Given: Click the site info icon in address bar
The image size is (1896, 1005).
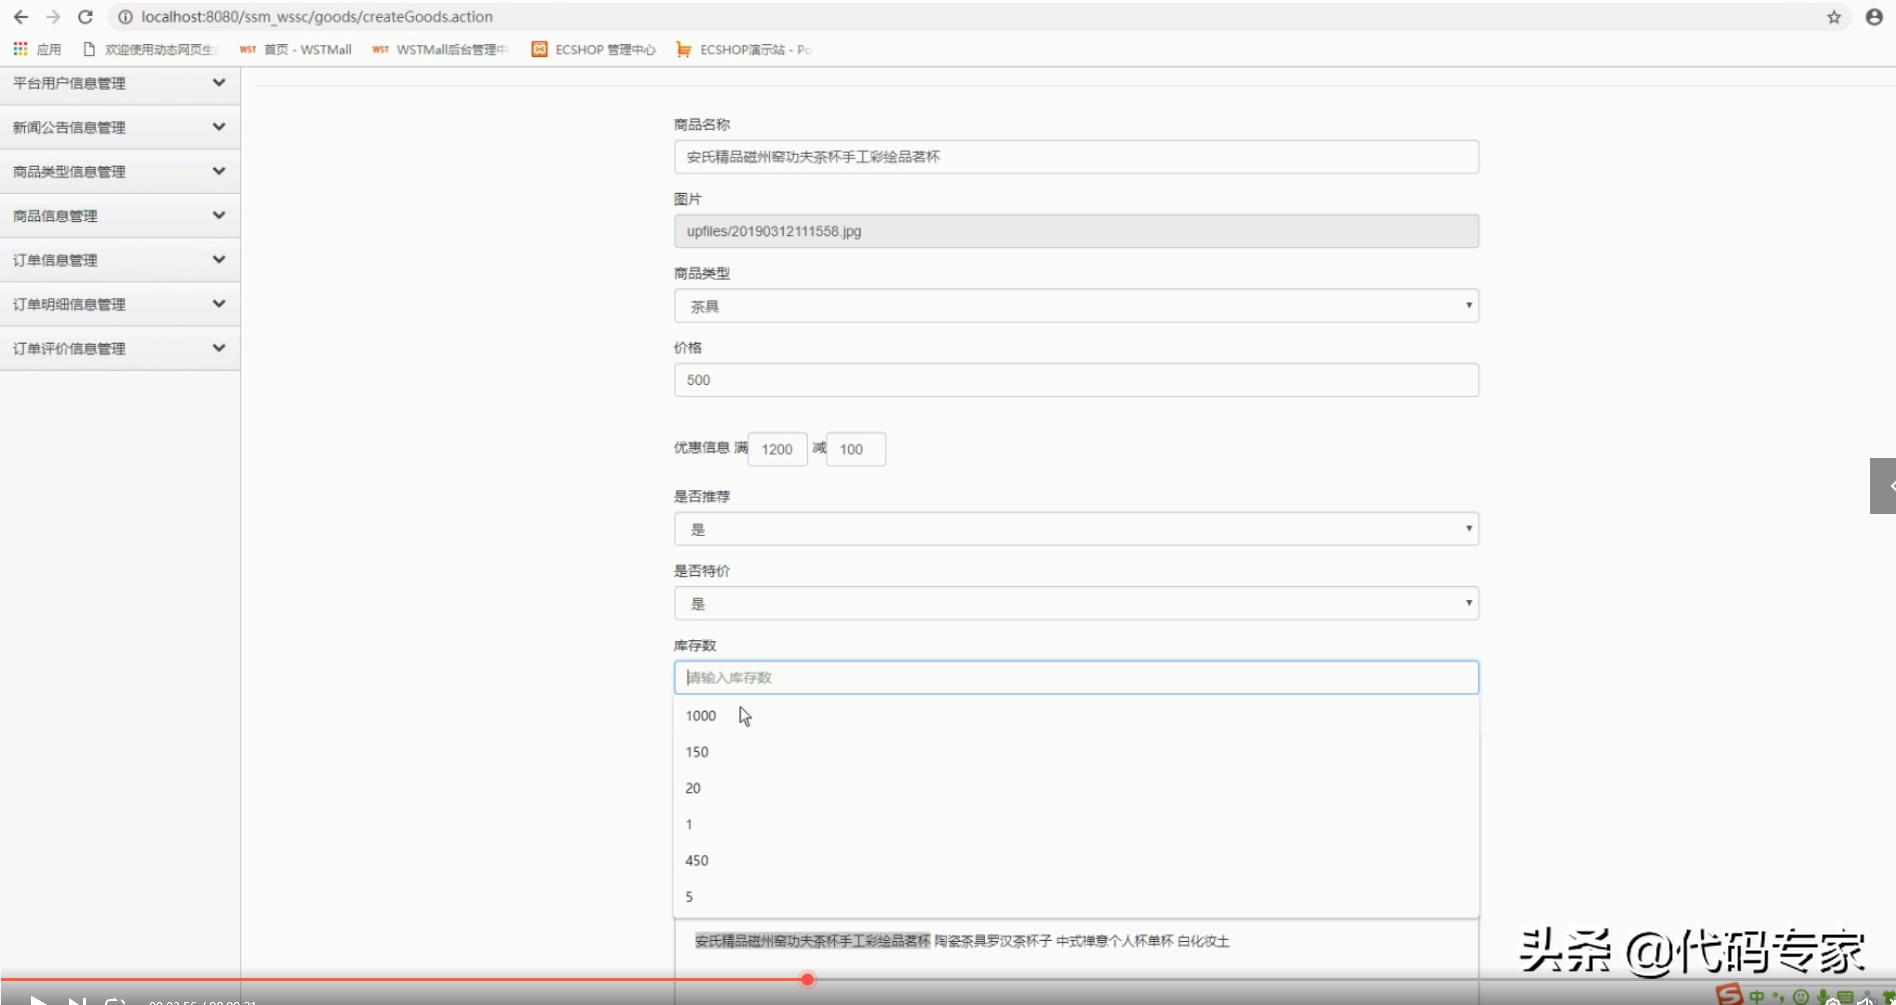Looking at the screenshot, I should tap(125, 17).
